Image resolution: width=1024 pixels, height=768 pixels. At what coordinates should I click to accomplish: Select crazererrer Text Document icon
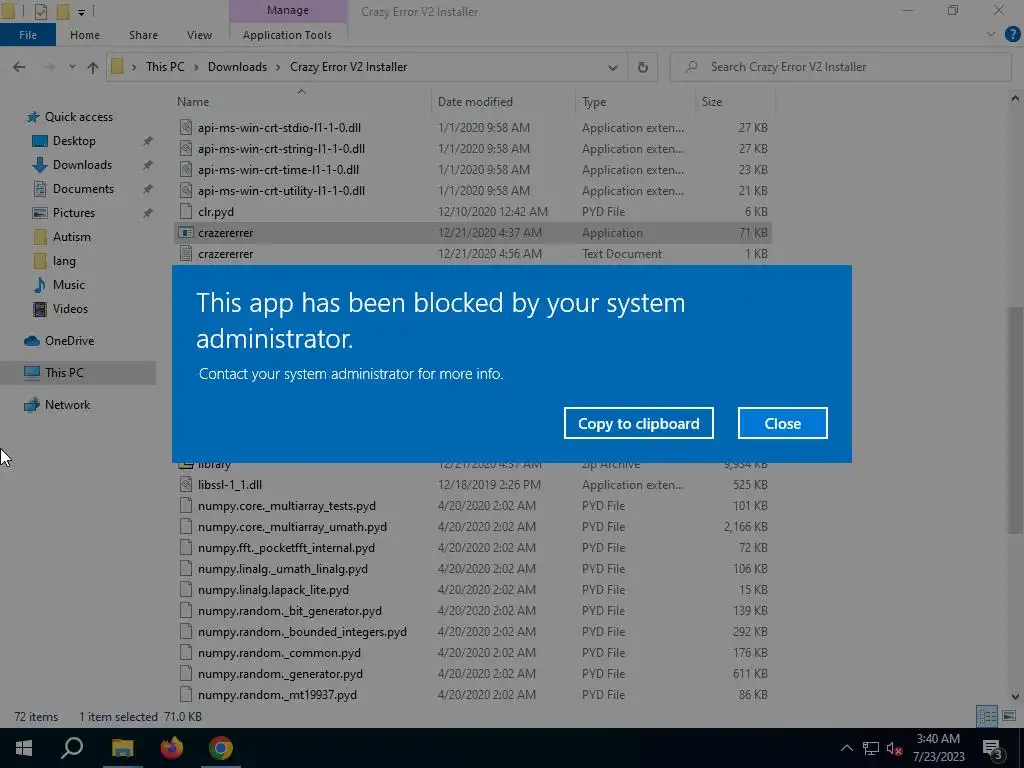tap(186, 253)
